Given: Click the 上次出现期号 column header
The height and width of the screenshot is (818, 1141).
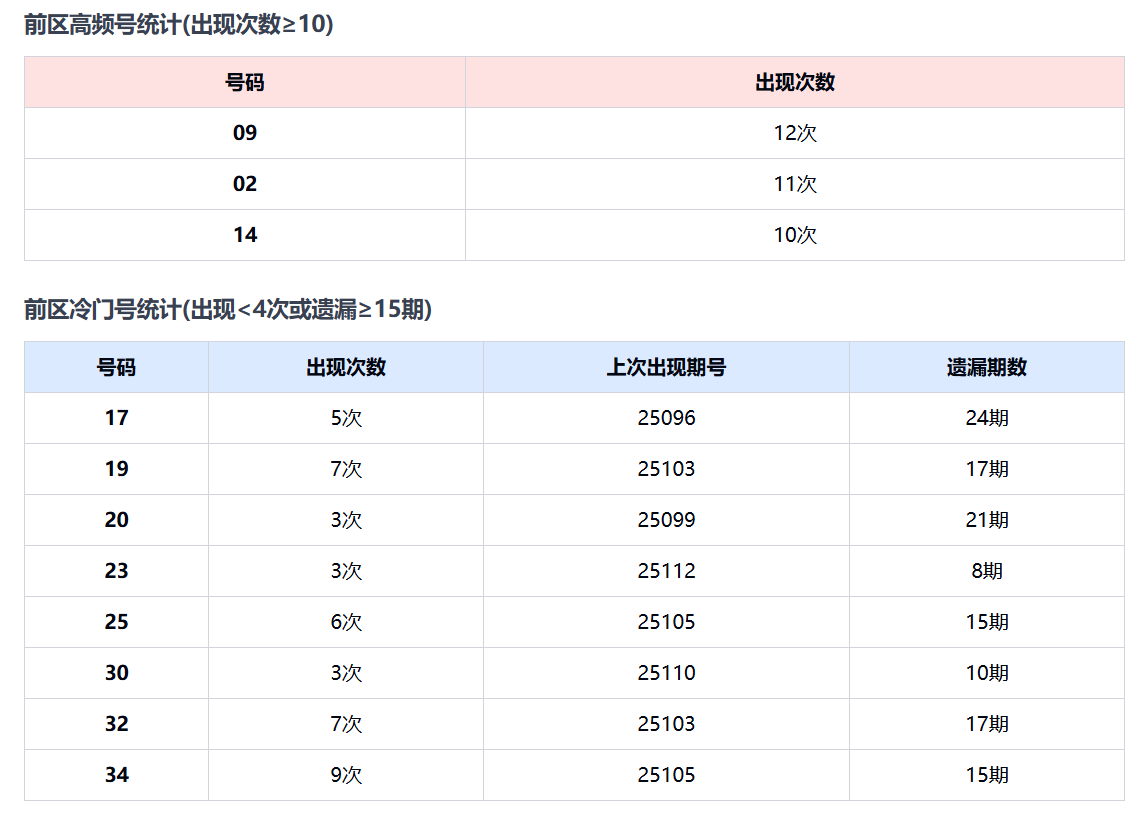Looking at the screenshot, I should 666,367.
